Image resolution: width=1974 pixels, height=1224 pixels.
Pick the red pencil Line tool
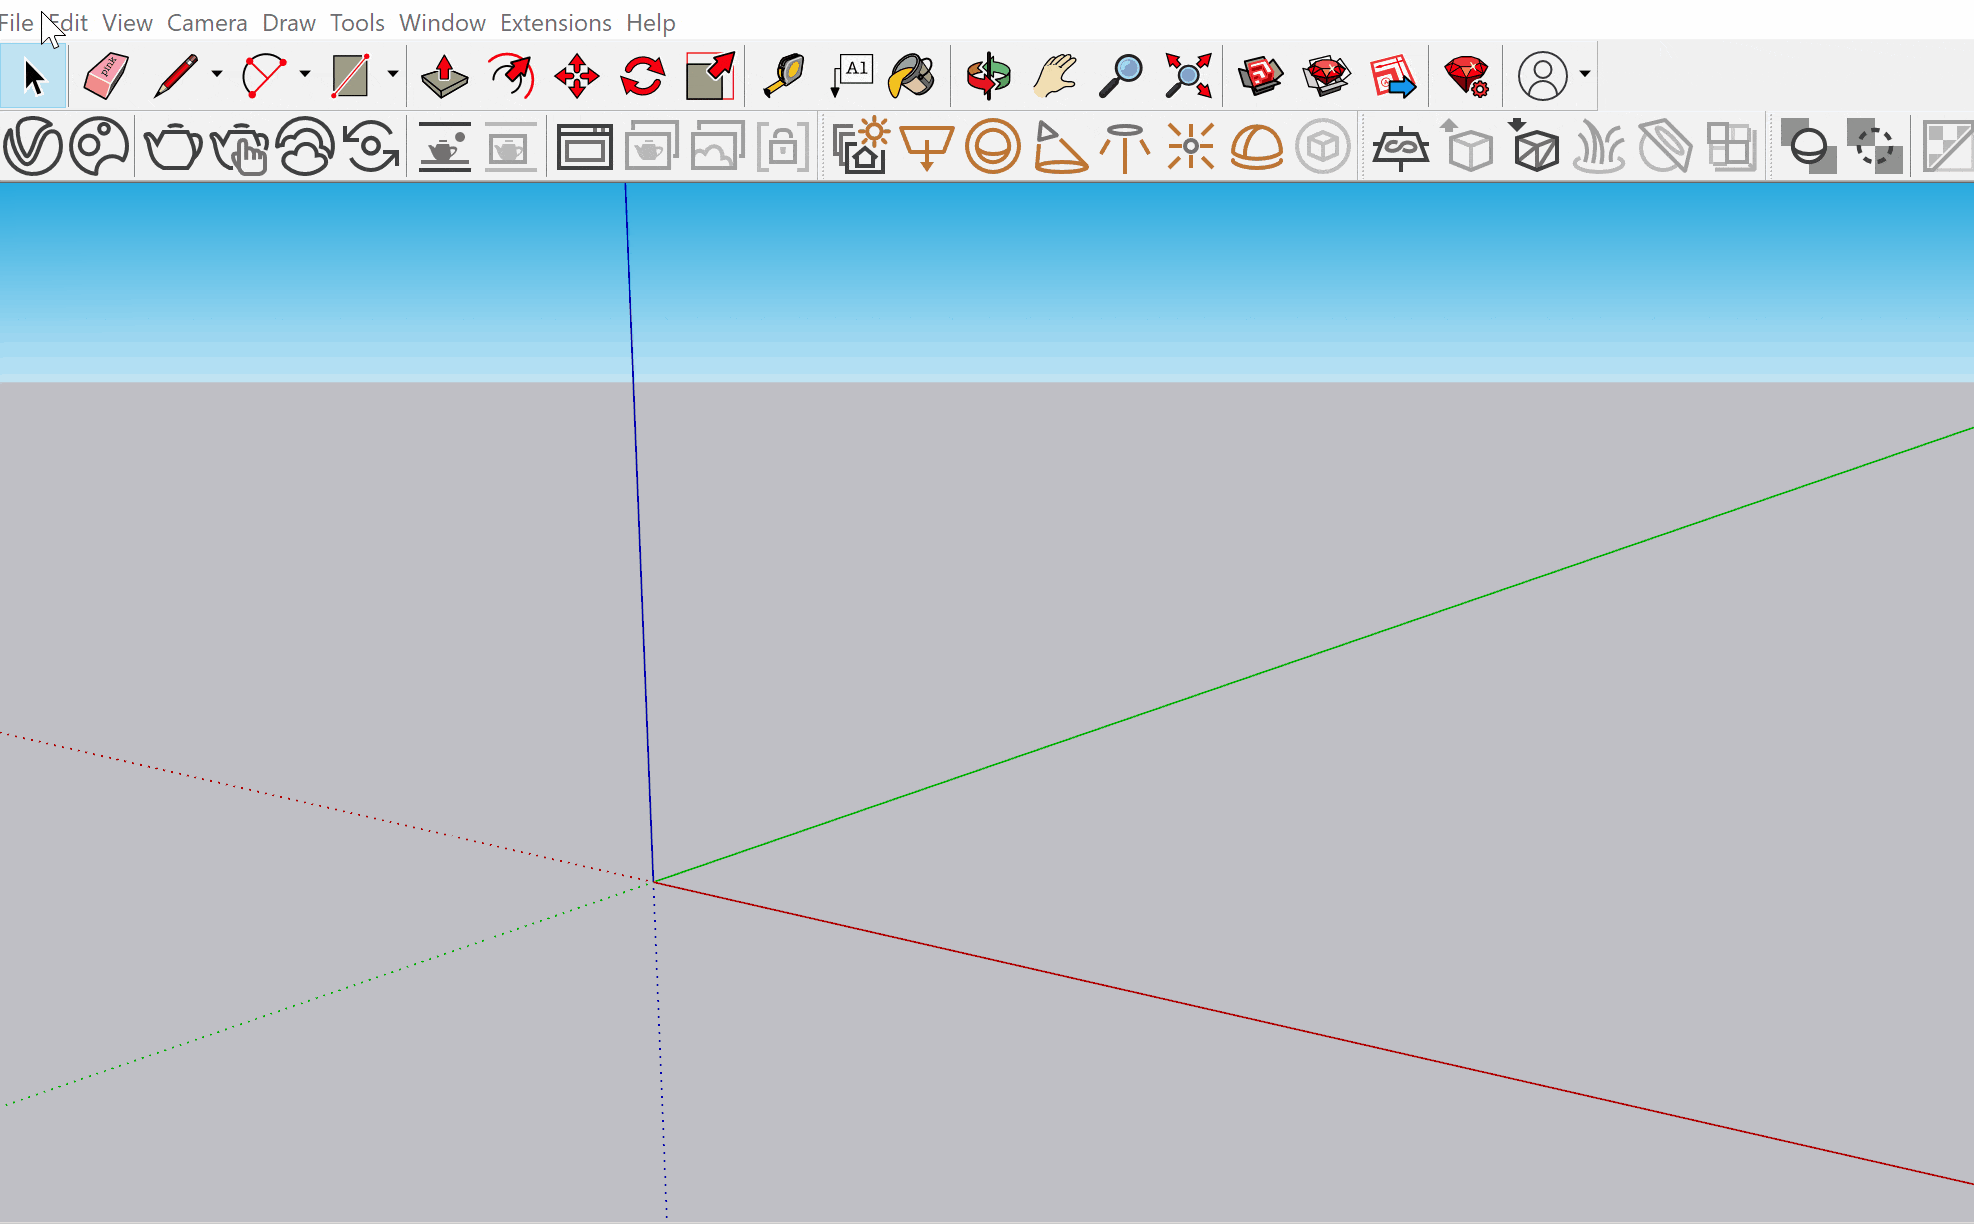176,76
